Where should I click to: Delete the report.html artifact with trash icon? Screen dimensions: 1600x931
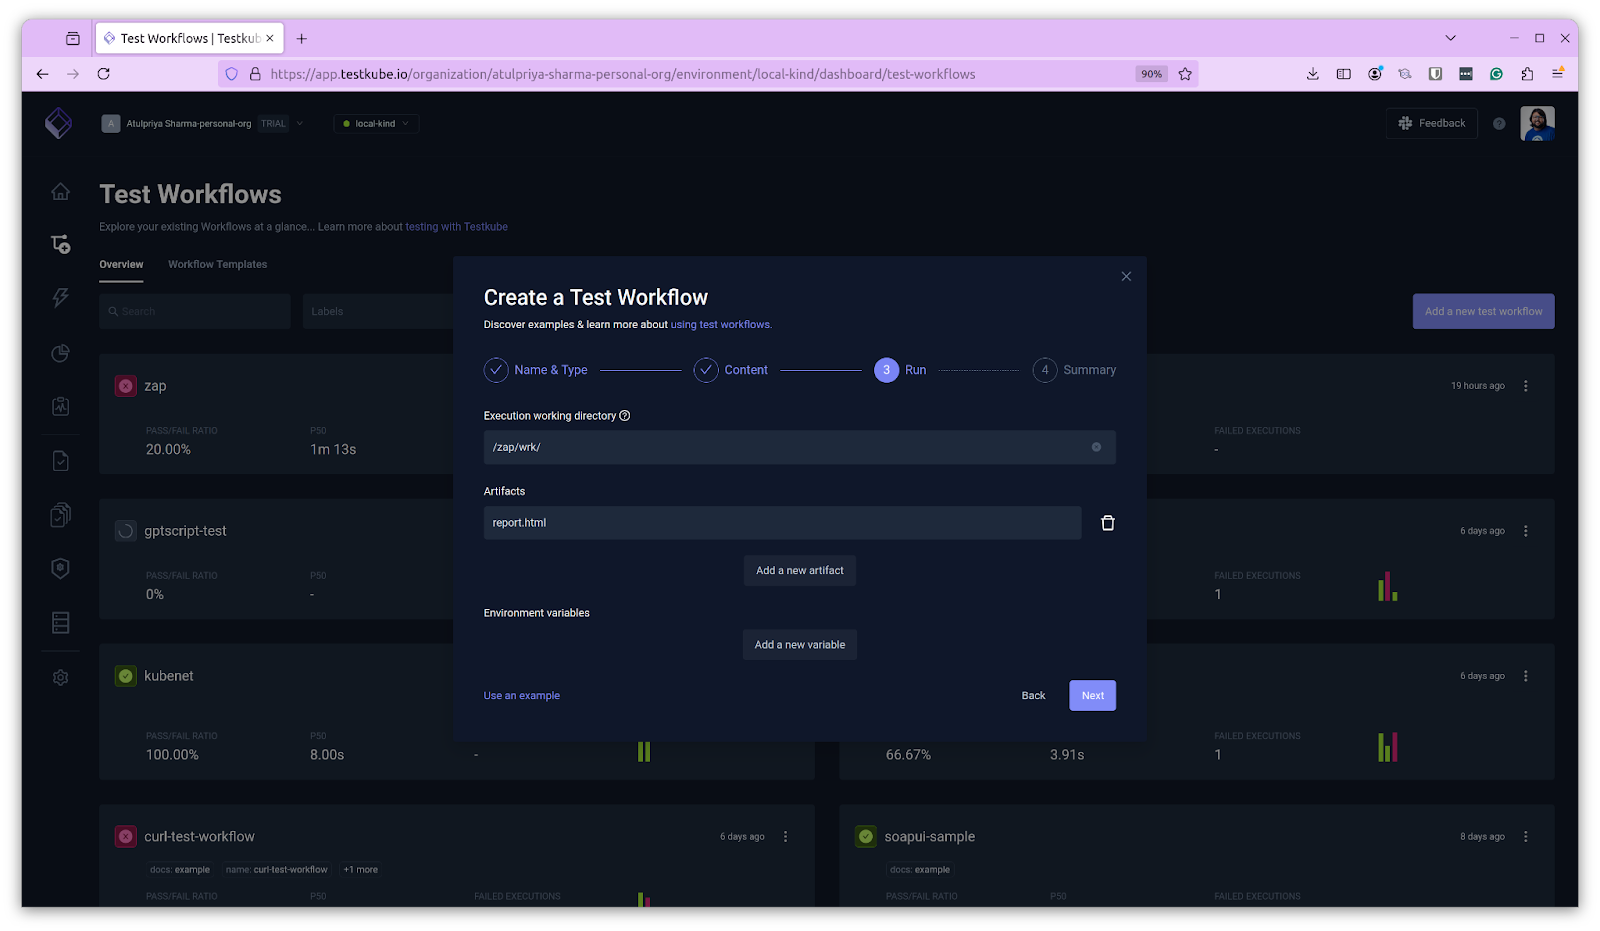(x=1108, y=523)
